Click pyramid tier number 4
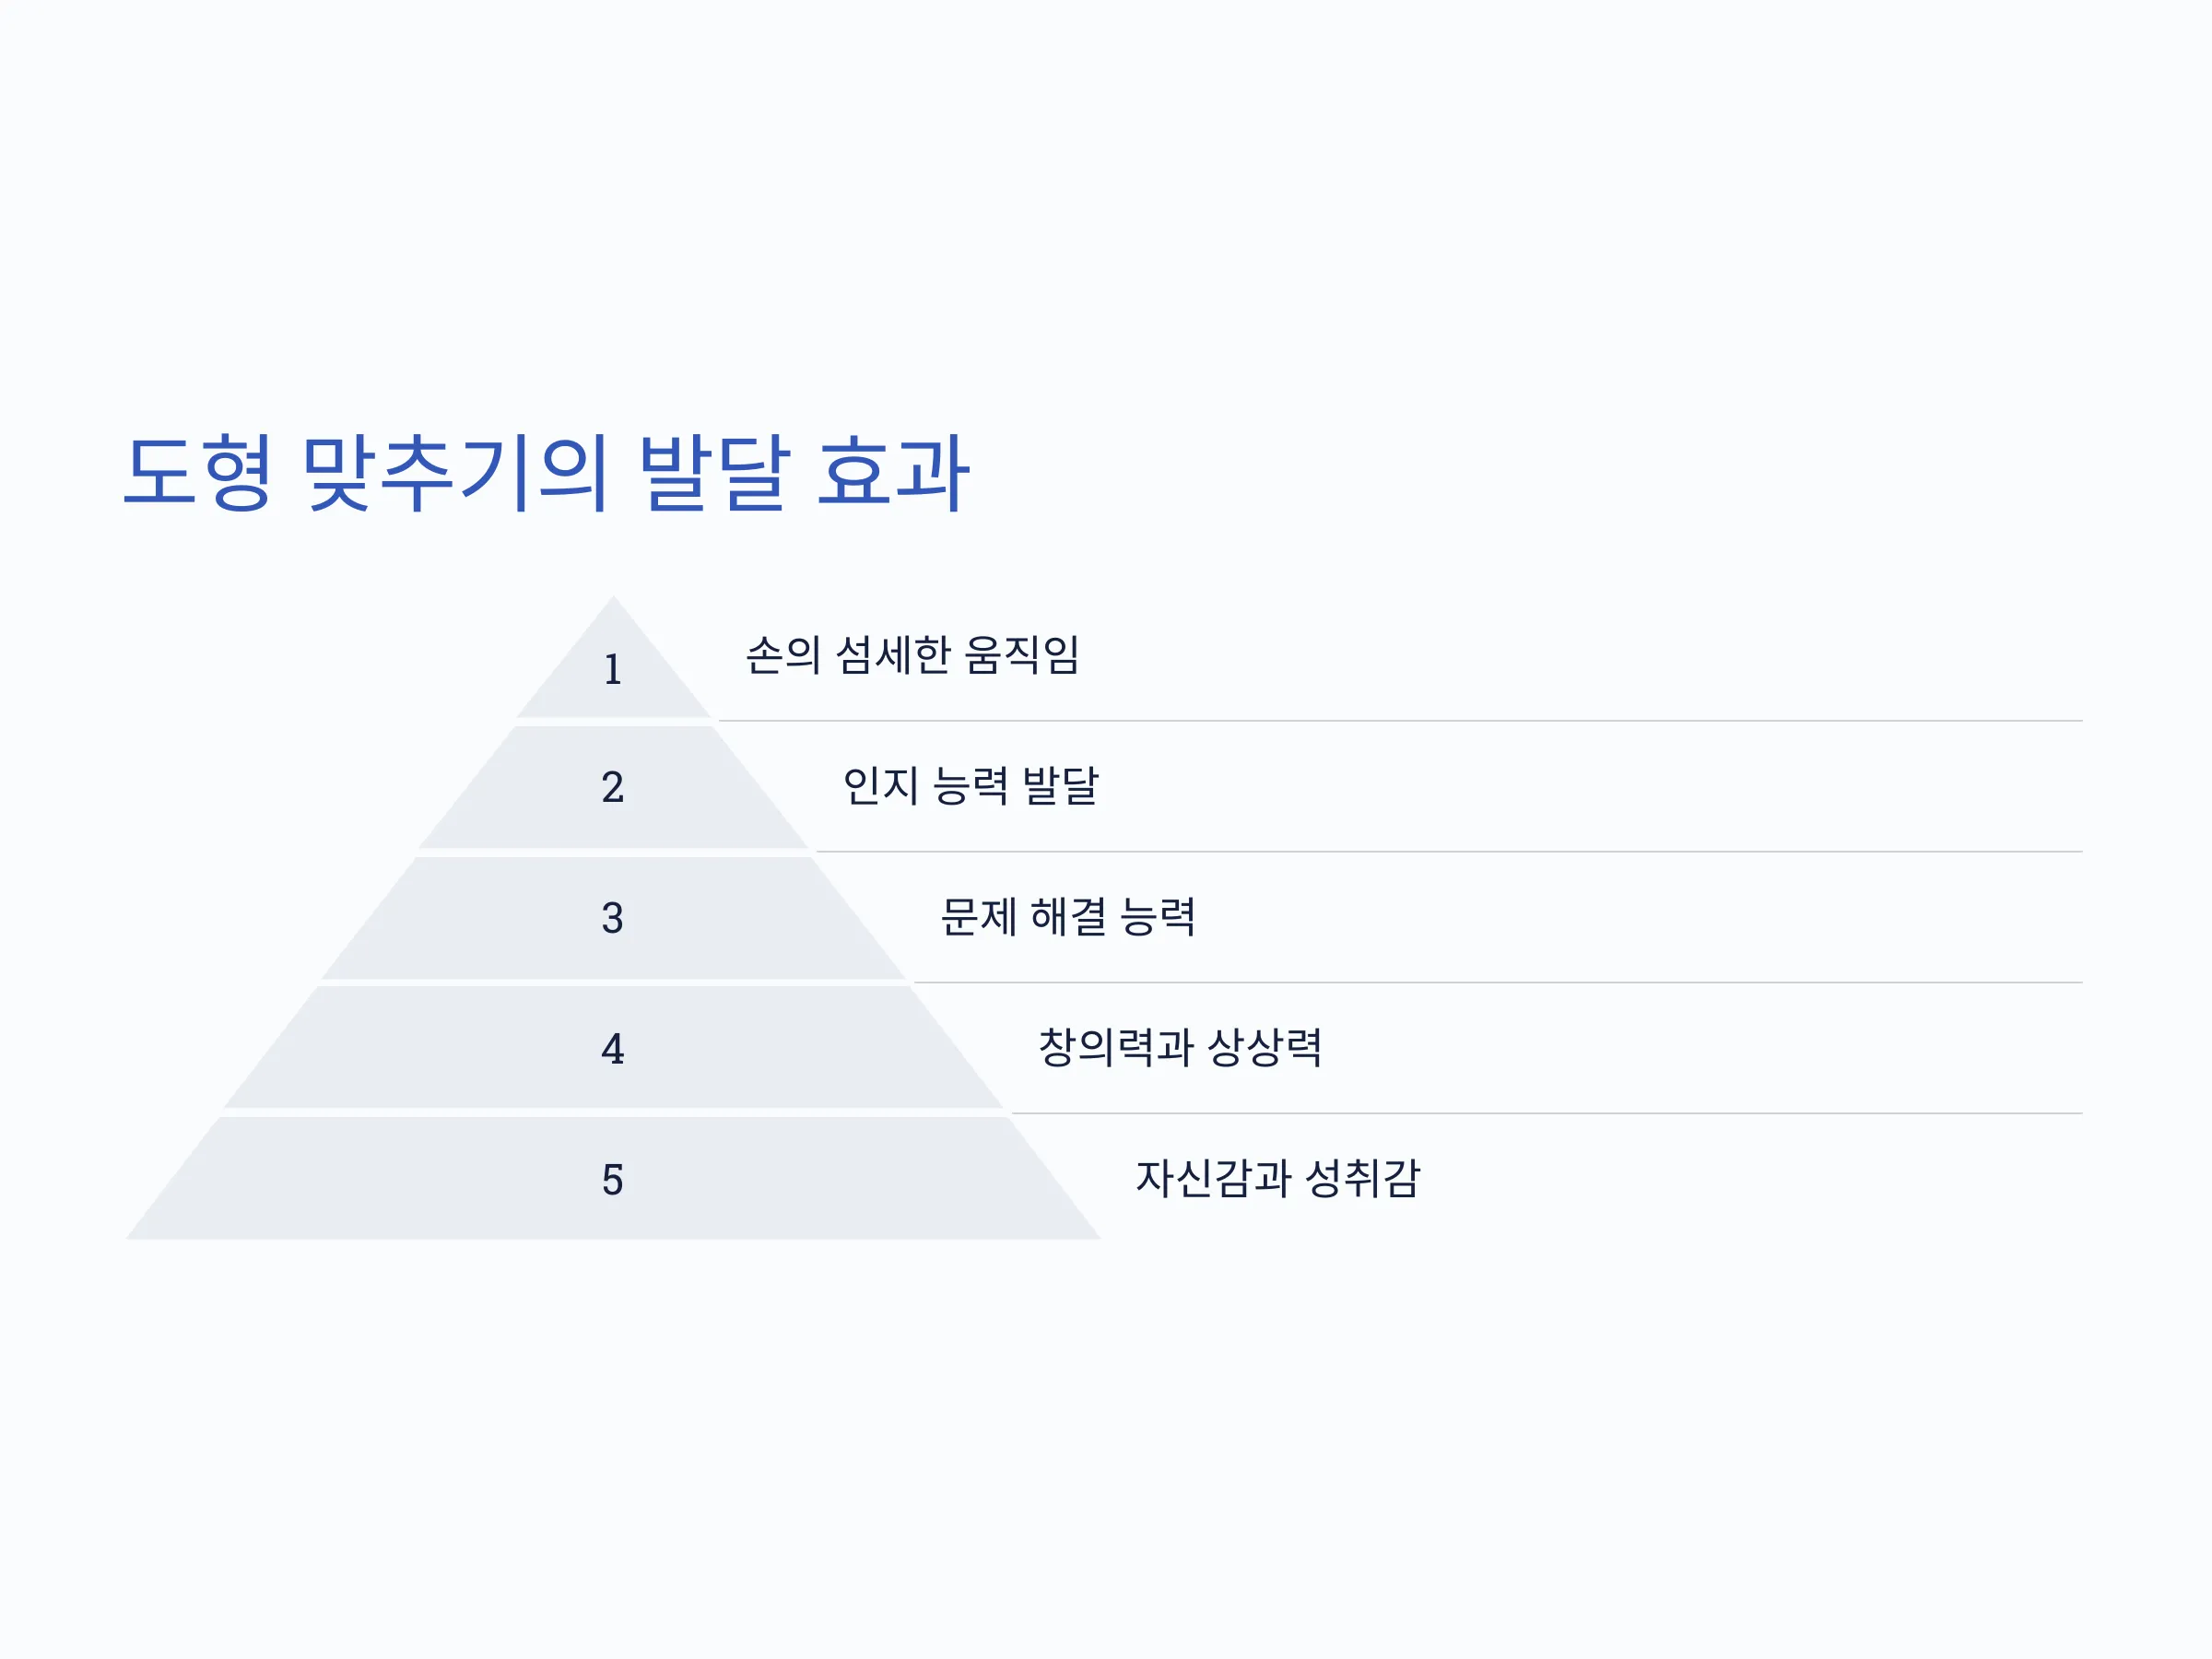The width and height of the screenshot is (2212, 1659). [613, 1049]
